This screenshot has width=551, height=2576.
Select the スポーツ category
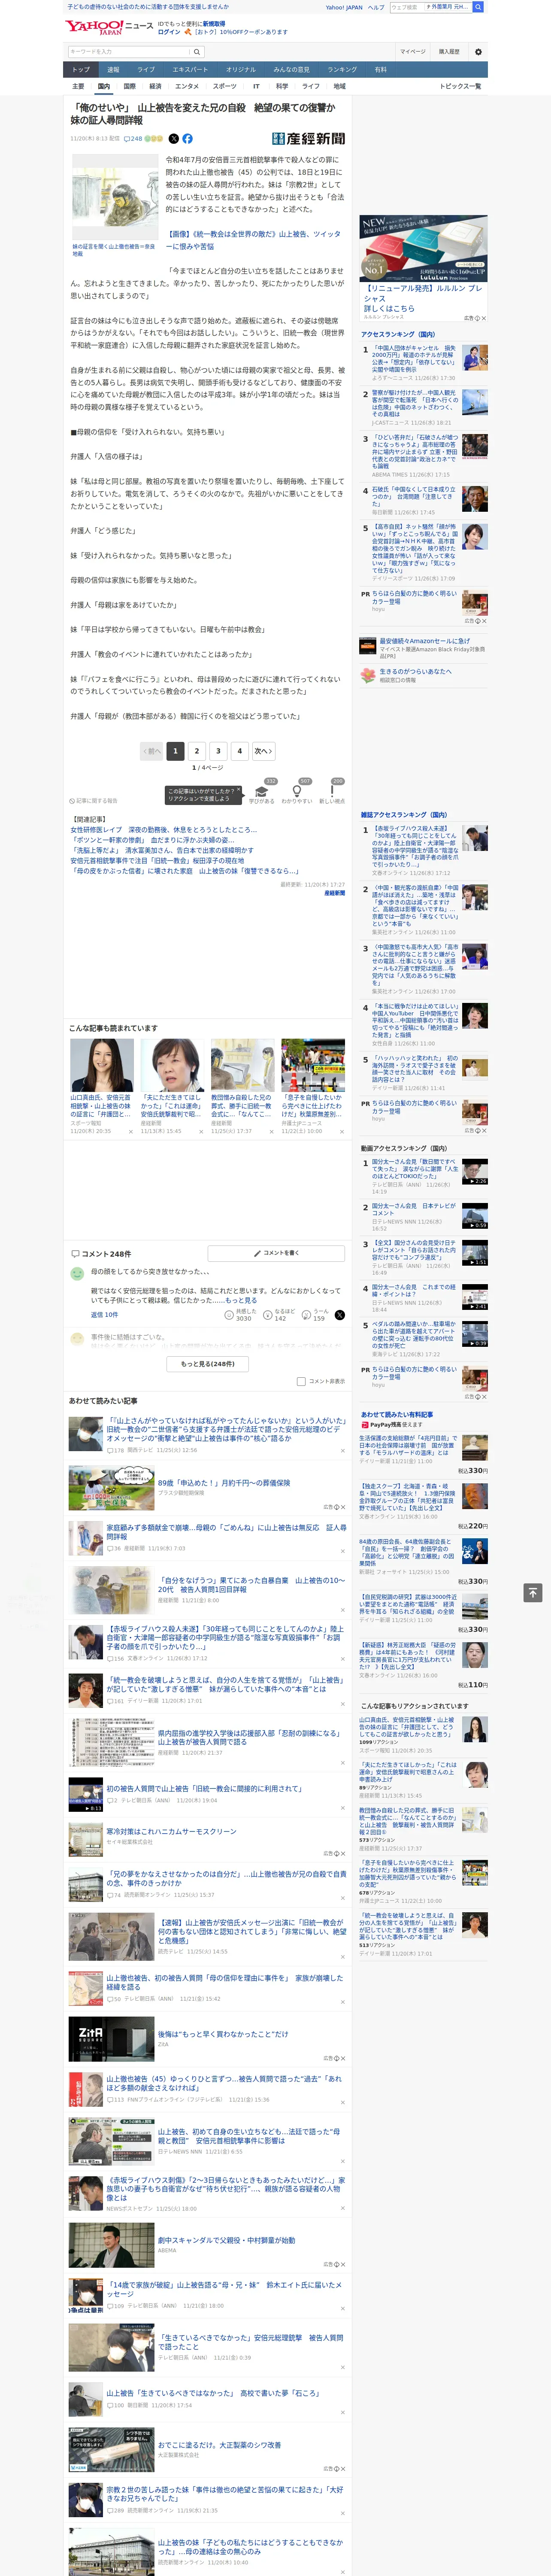click(225, 86)
